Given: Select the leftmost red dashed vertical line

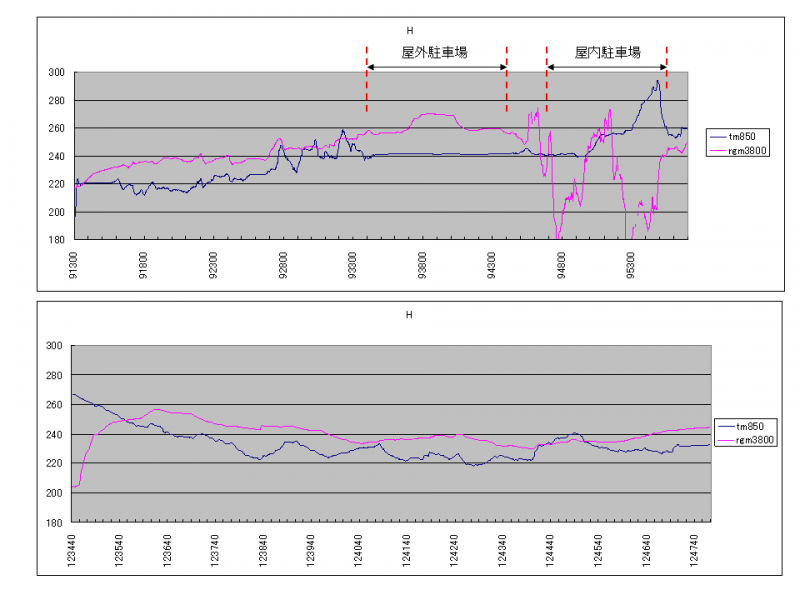Looking at the screenshot, I should (366, 80).
